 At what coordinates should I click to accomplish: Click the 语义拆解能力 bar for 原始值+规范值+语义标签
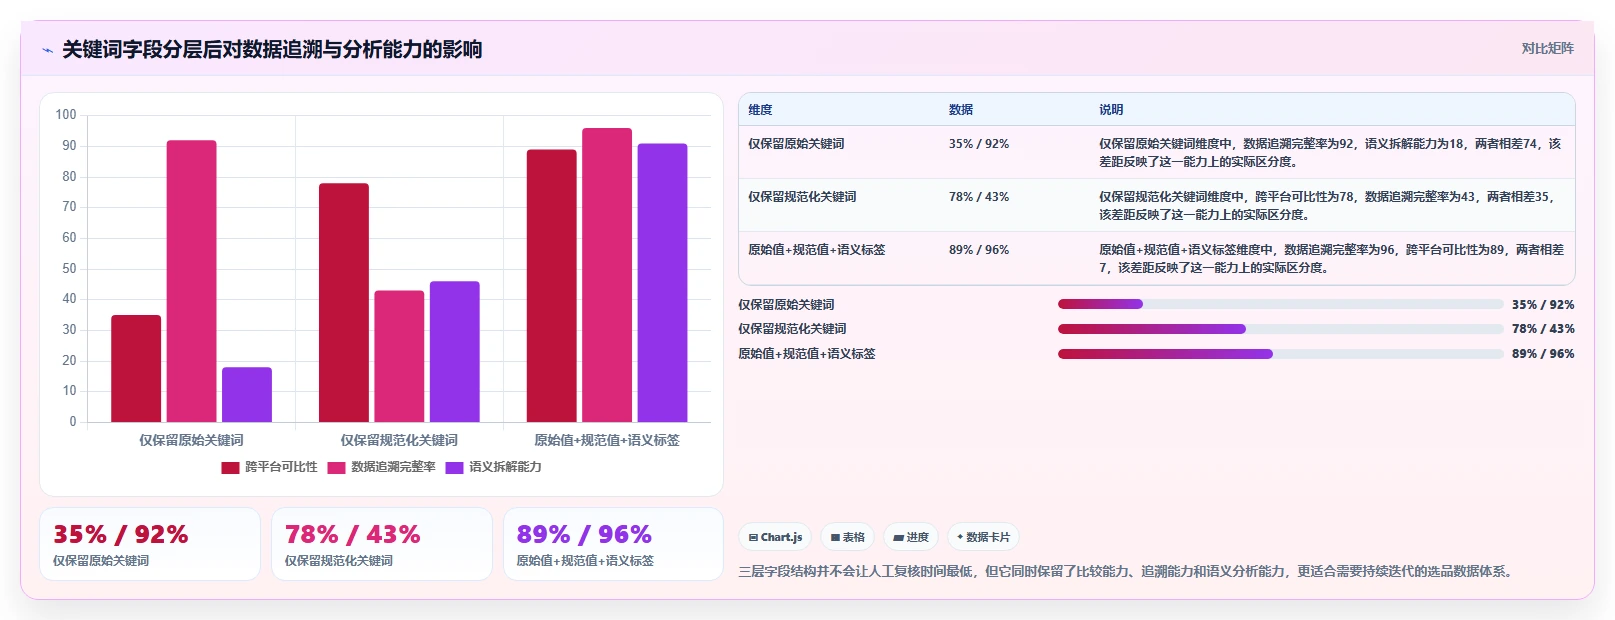pyautogui.click(x=663, y=282)
